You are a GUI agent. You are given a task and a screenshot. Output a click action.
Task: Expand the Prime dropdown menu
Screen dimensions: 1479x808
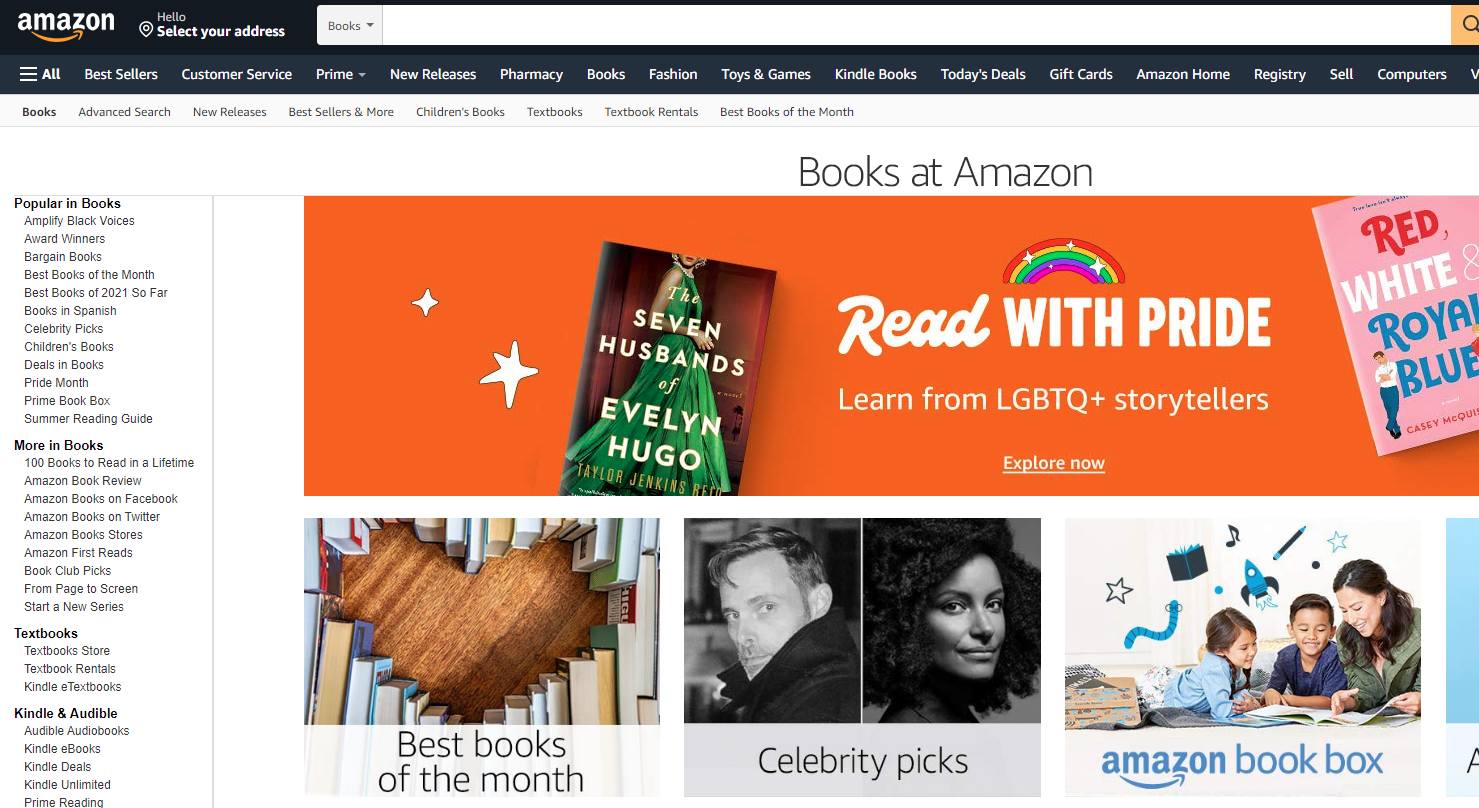pyautogui.click(x=341, y=74)
